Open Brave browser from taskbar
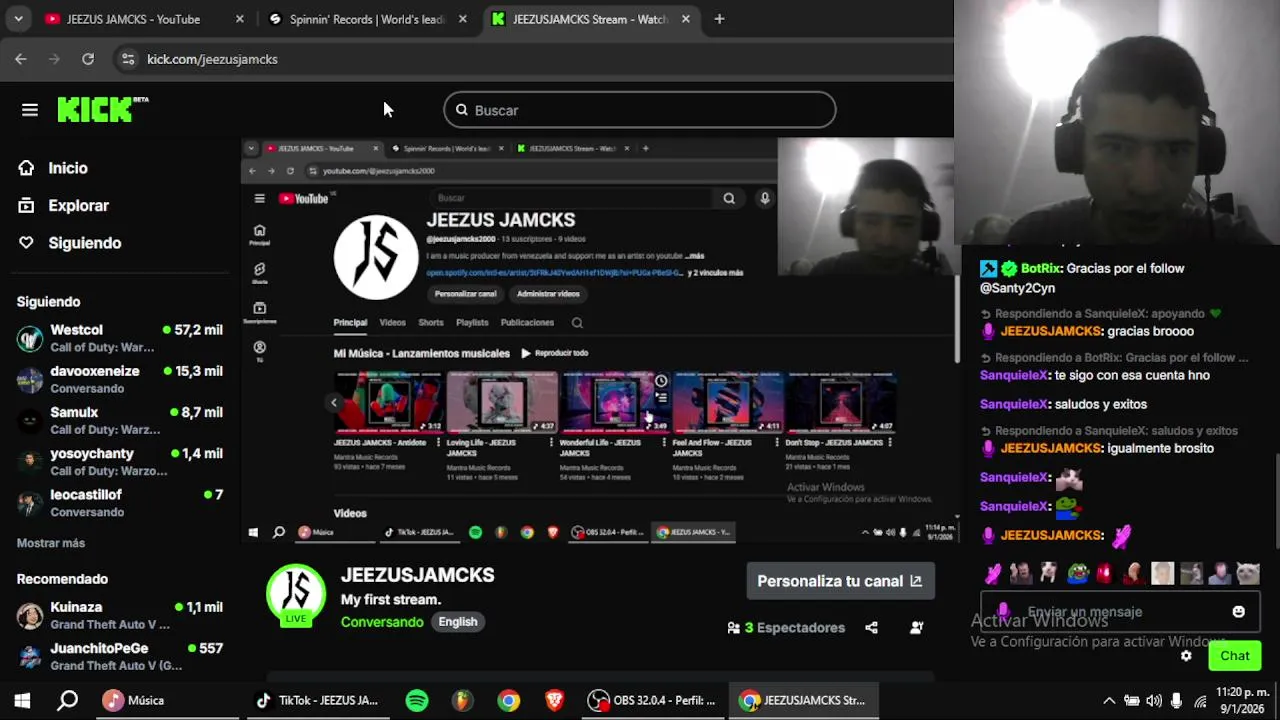 [554, 700]
